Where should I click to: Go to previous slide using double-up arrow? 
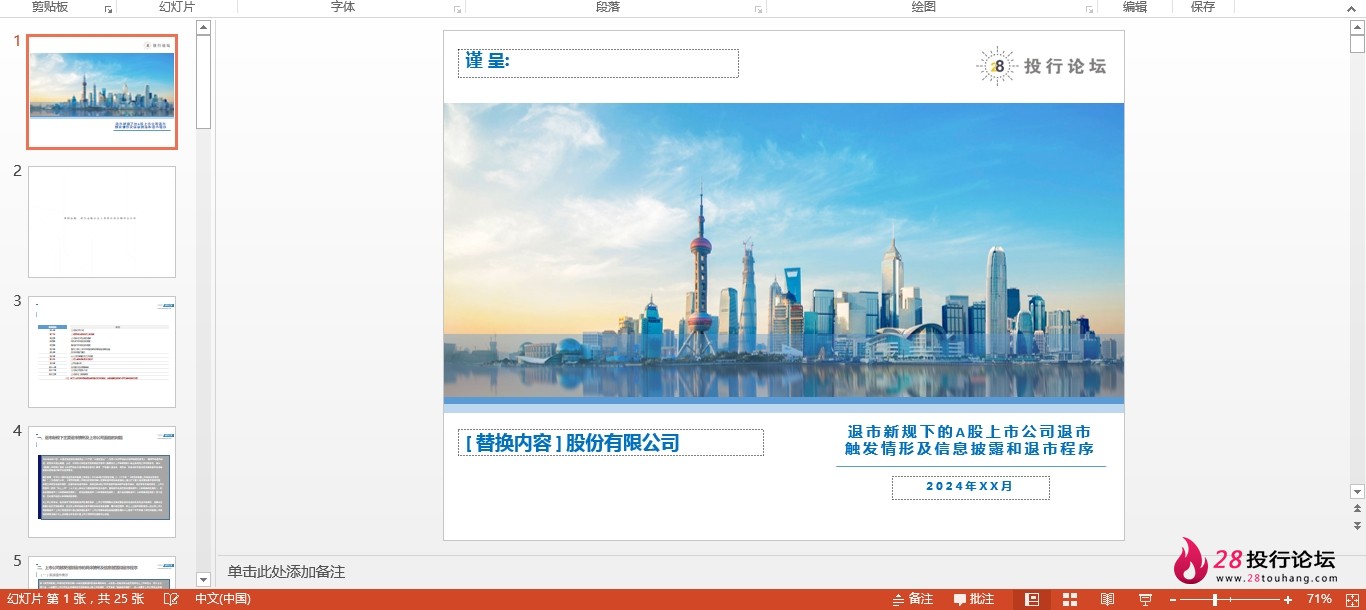point(1357,509)
